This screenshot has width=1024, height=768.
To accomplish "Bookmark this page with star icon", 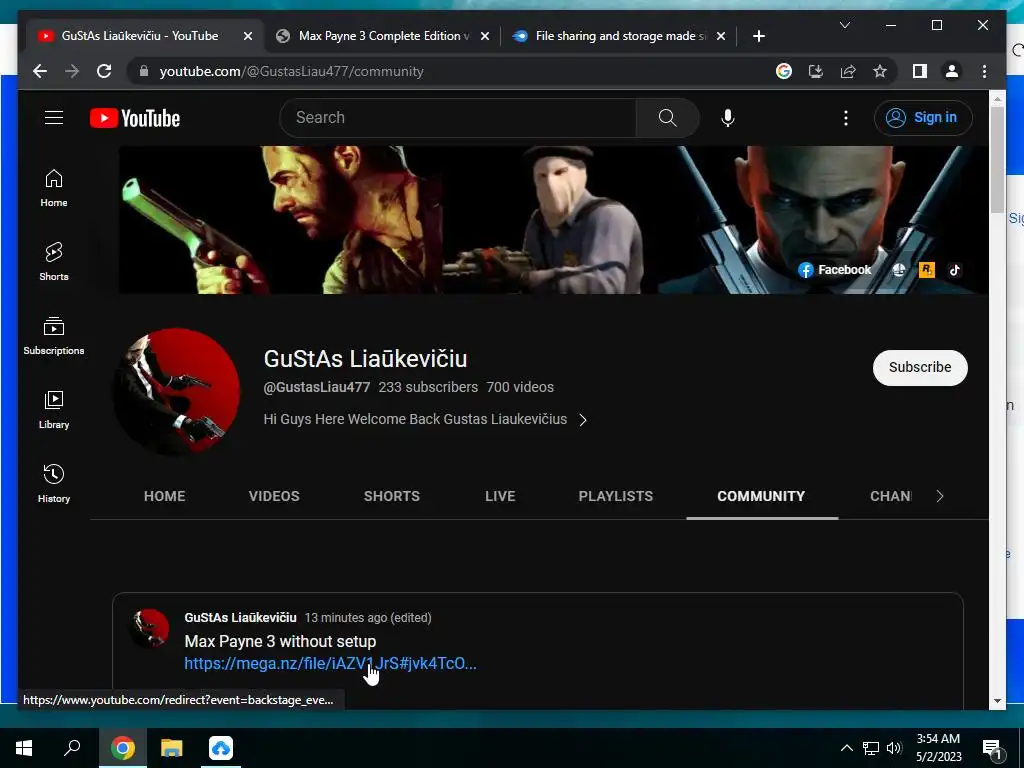I will click(x=880, y=71).
